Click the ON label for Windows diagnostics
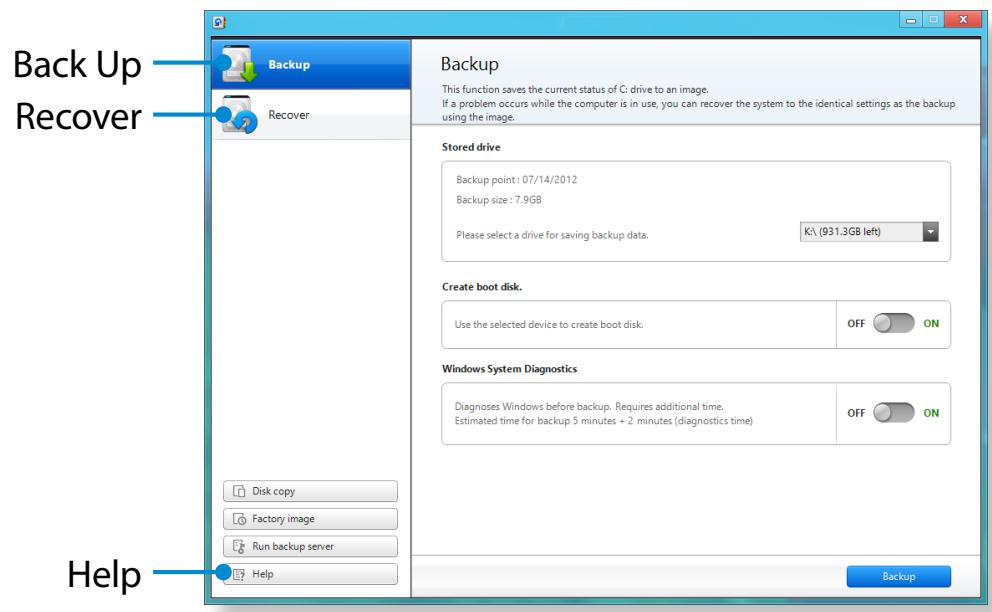992x612 pixels. pyautogui.click(x=931, y=413)
